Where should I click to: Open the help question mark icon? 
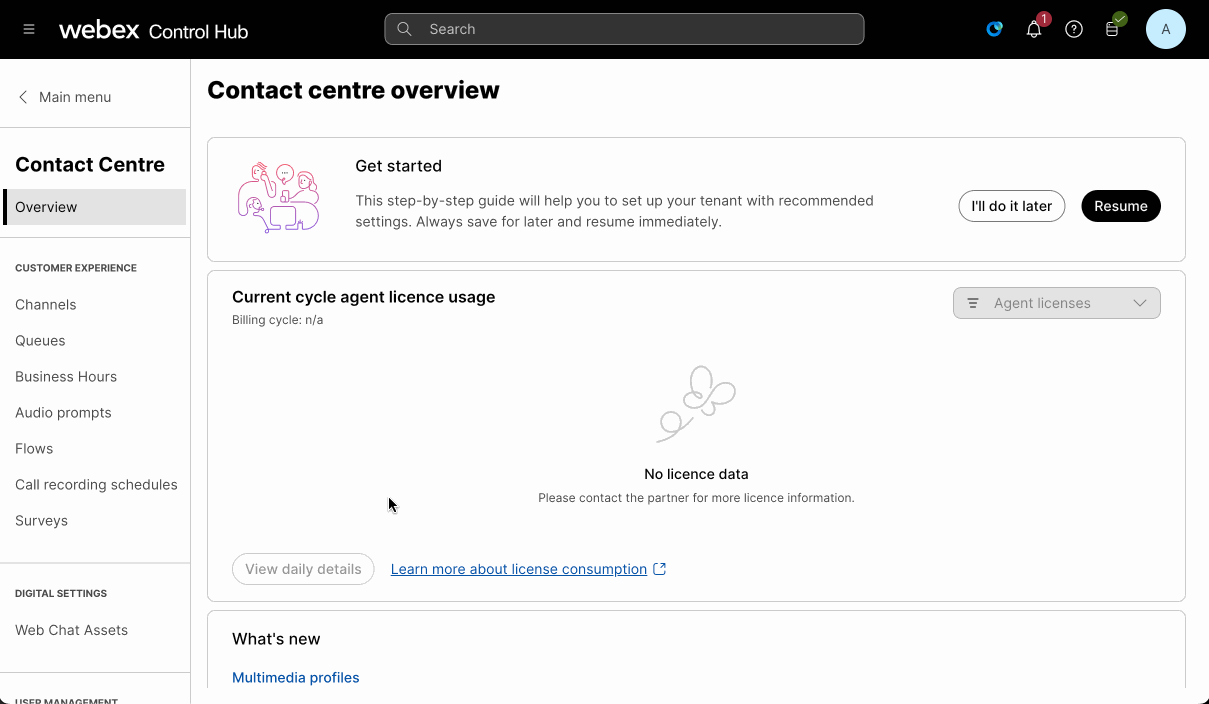(x=1074, y=29)
